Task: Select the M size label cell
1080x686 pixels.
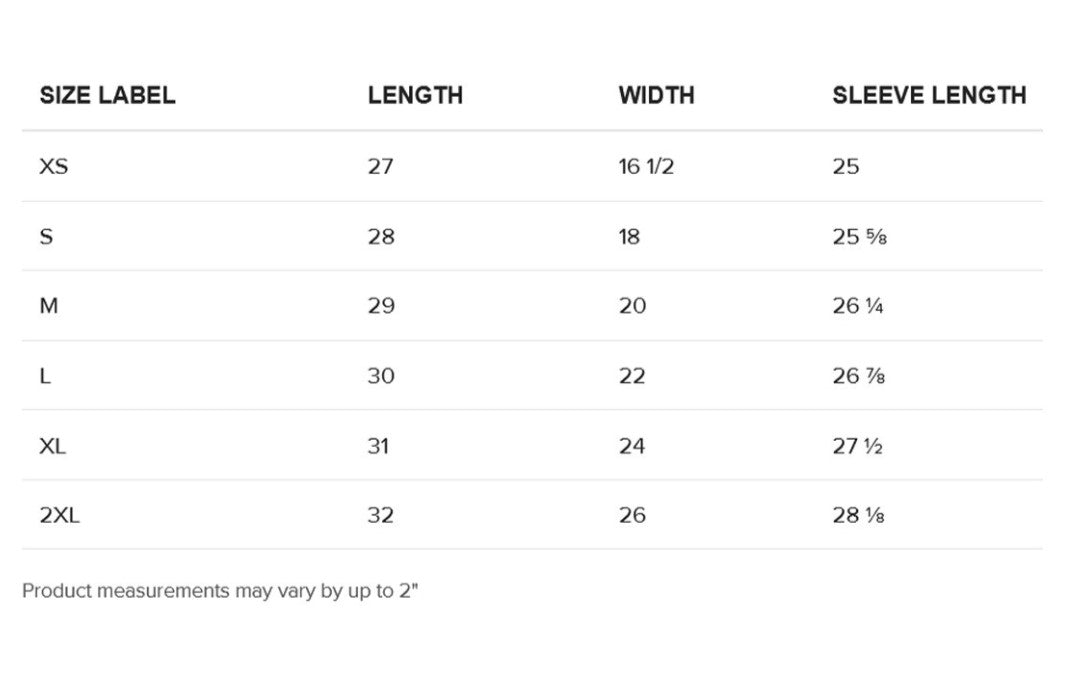Action: pyautogui.click(x=49, y=306)
